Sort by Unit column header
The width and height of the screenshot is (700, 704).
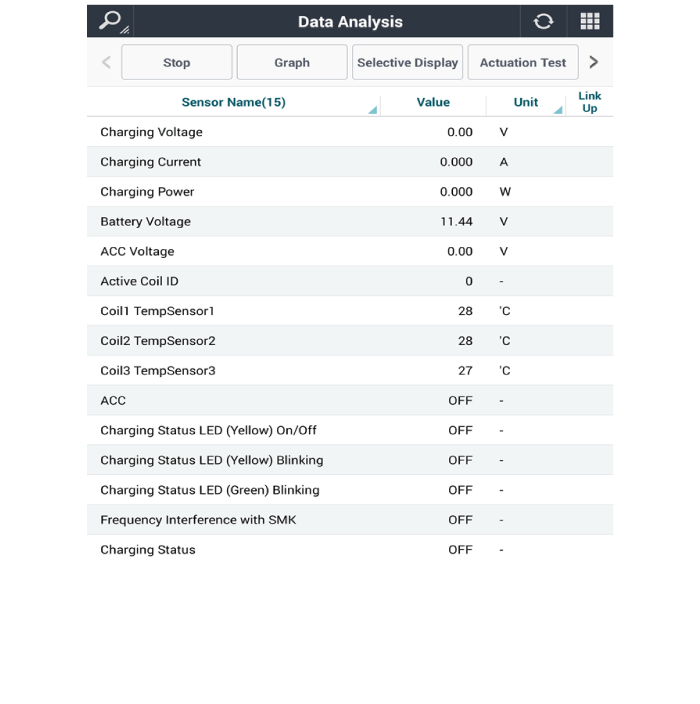click(x=526, y=102)
